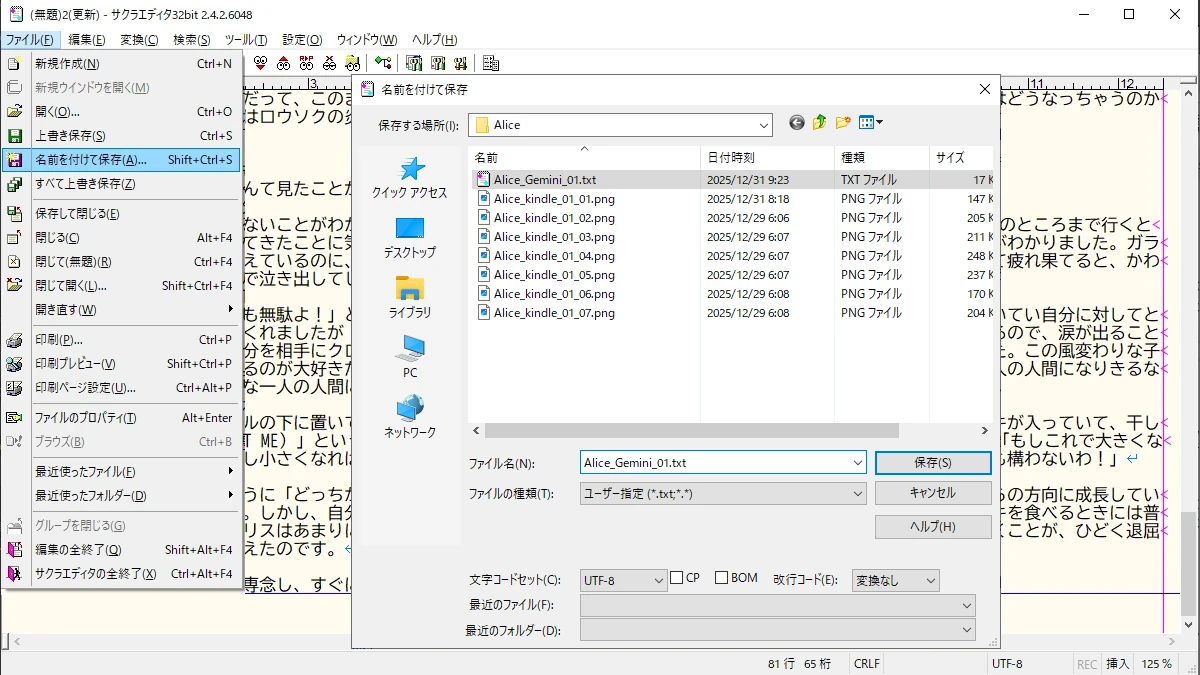Click the キャンセル button
1200x675 pixels.
point(932,493)
